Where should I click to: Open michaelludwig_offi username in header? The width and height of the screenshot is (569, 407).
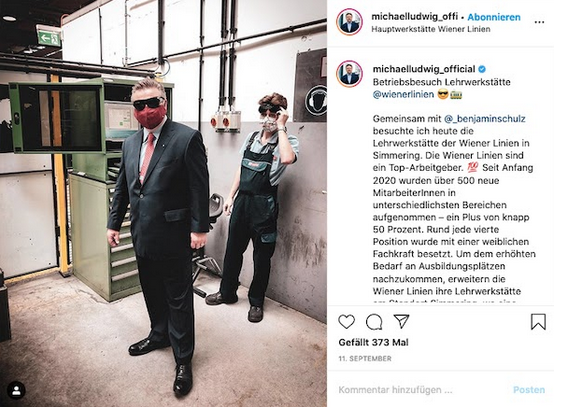(415, 17)
